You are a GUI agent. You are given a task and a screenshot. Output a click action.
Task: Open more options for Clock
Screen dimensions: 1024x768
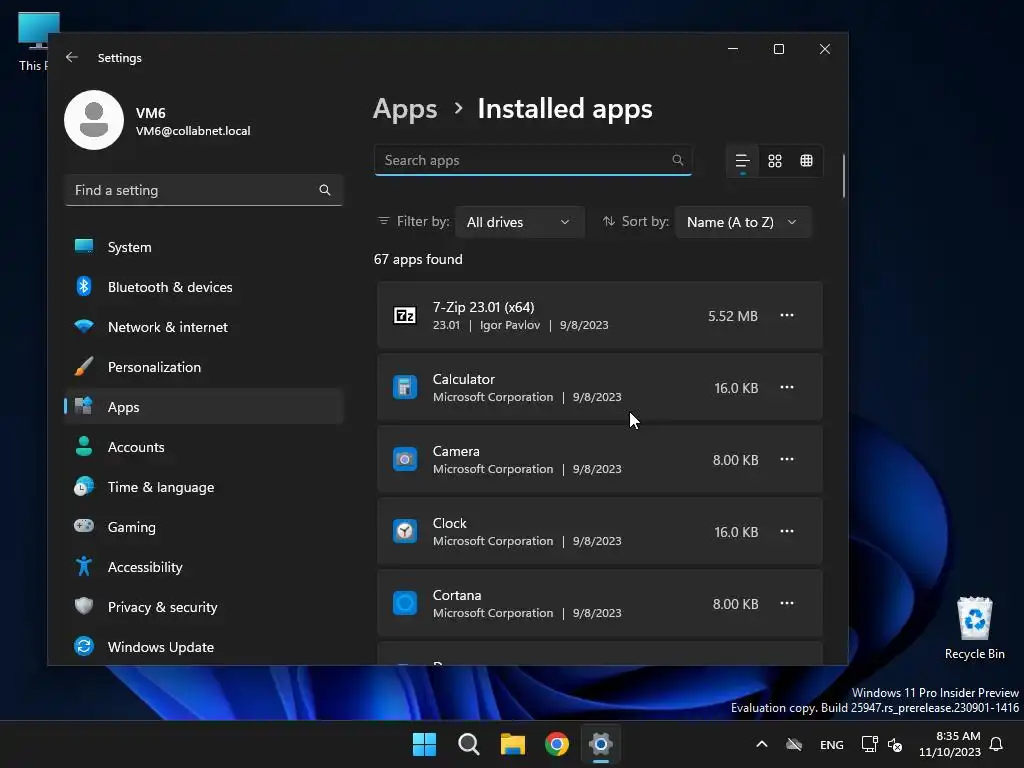pos(787,531)
